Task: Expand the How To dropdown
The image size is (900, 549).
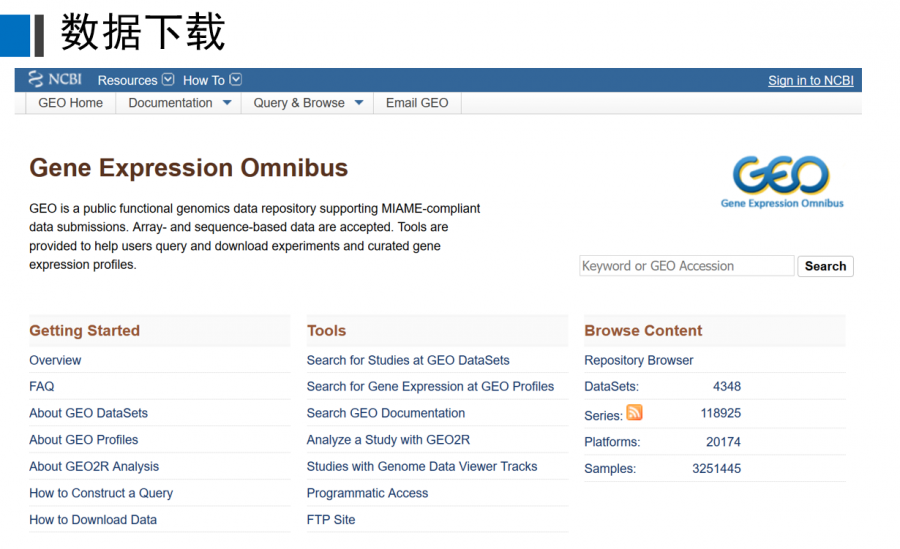Action: (211, 80)
